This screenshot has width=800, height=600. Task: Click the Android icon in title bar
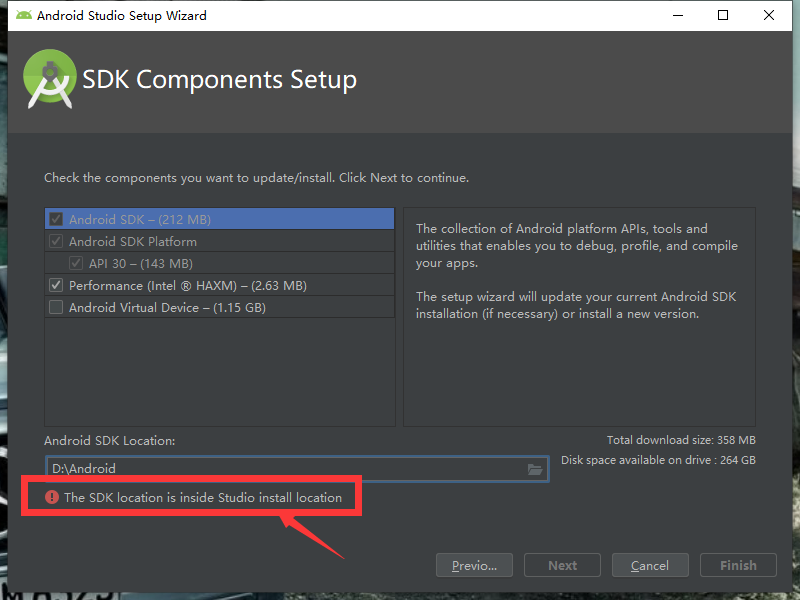click(x=23, y=15)
